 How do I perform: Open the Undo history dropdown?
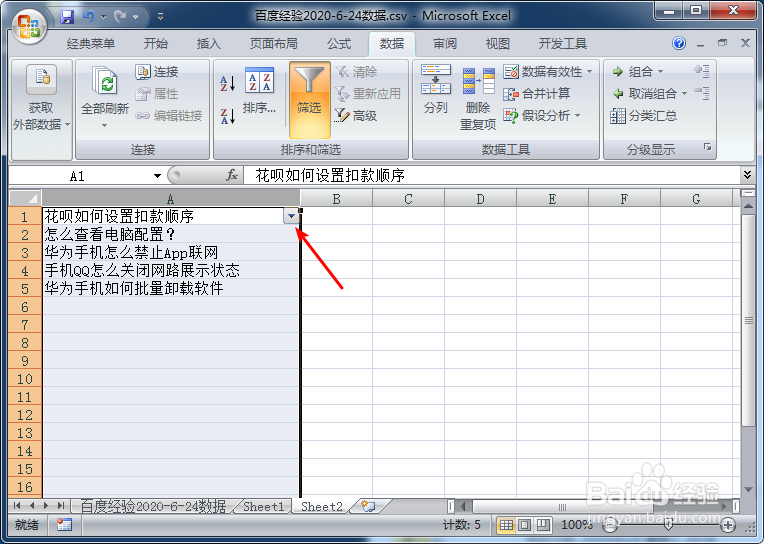pyautogui.click(x=103, y=17)
